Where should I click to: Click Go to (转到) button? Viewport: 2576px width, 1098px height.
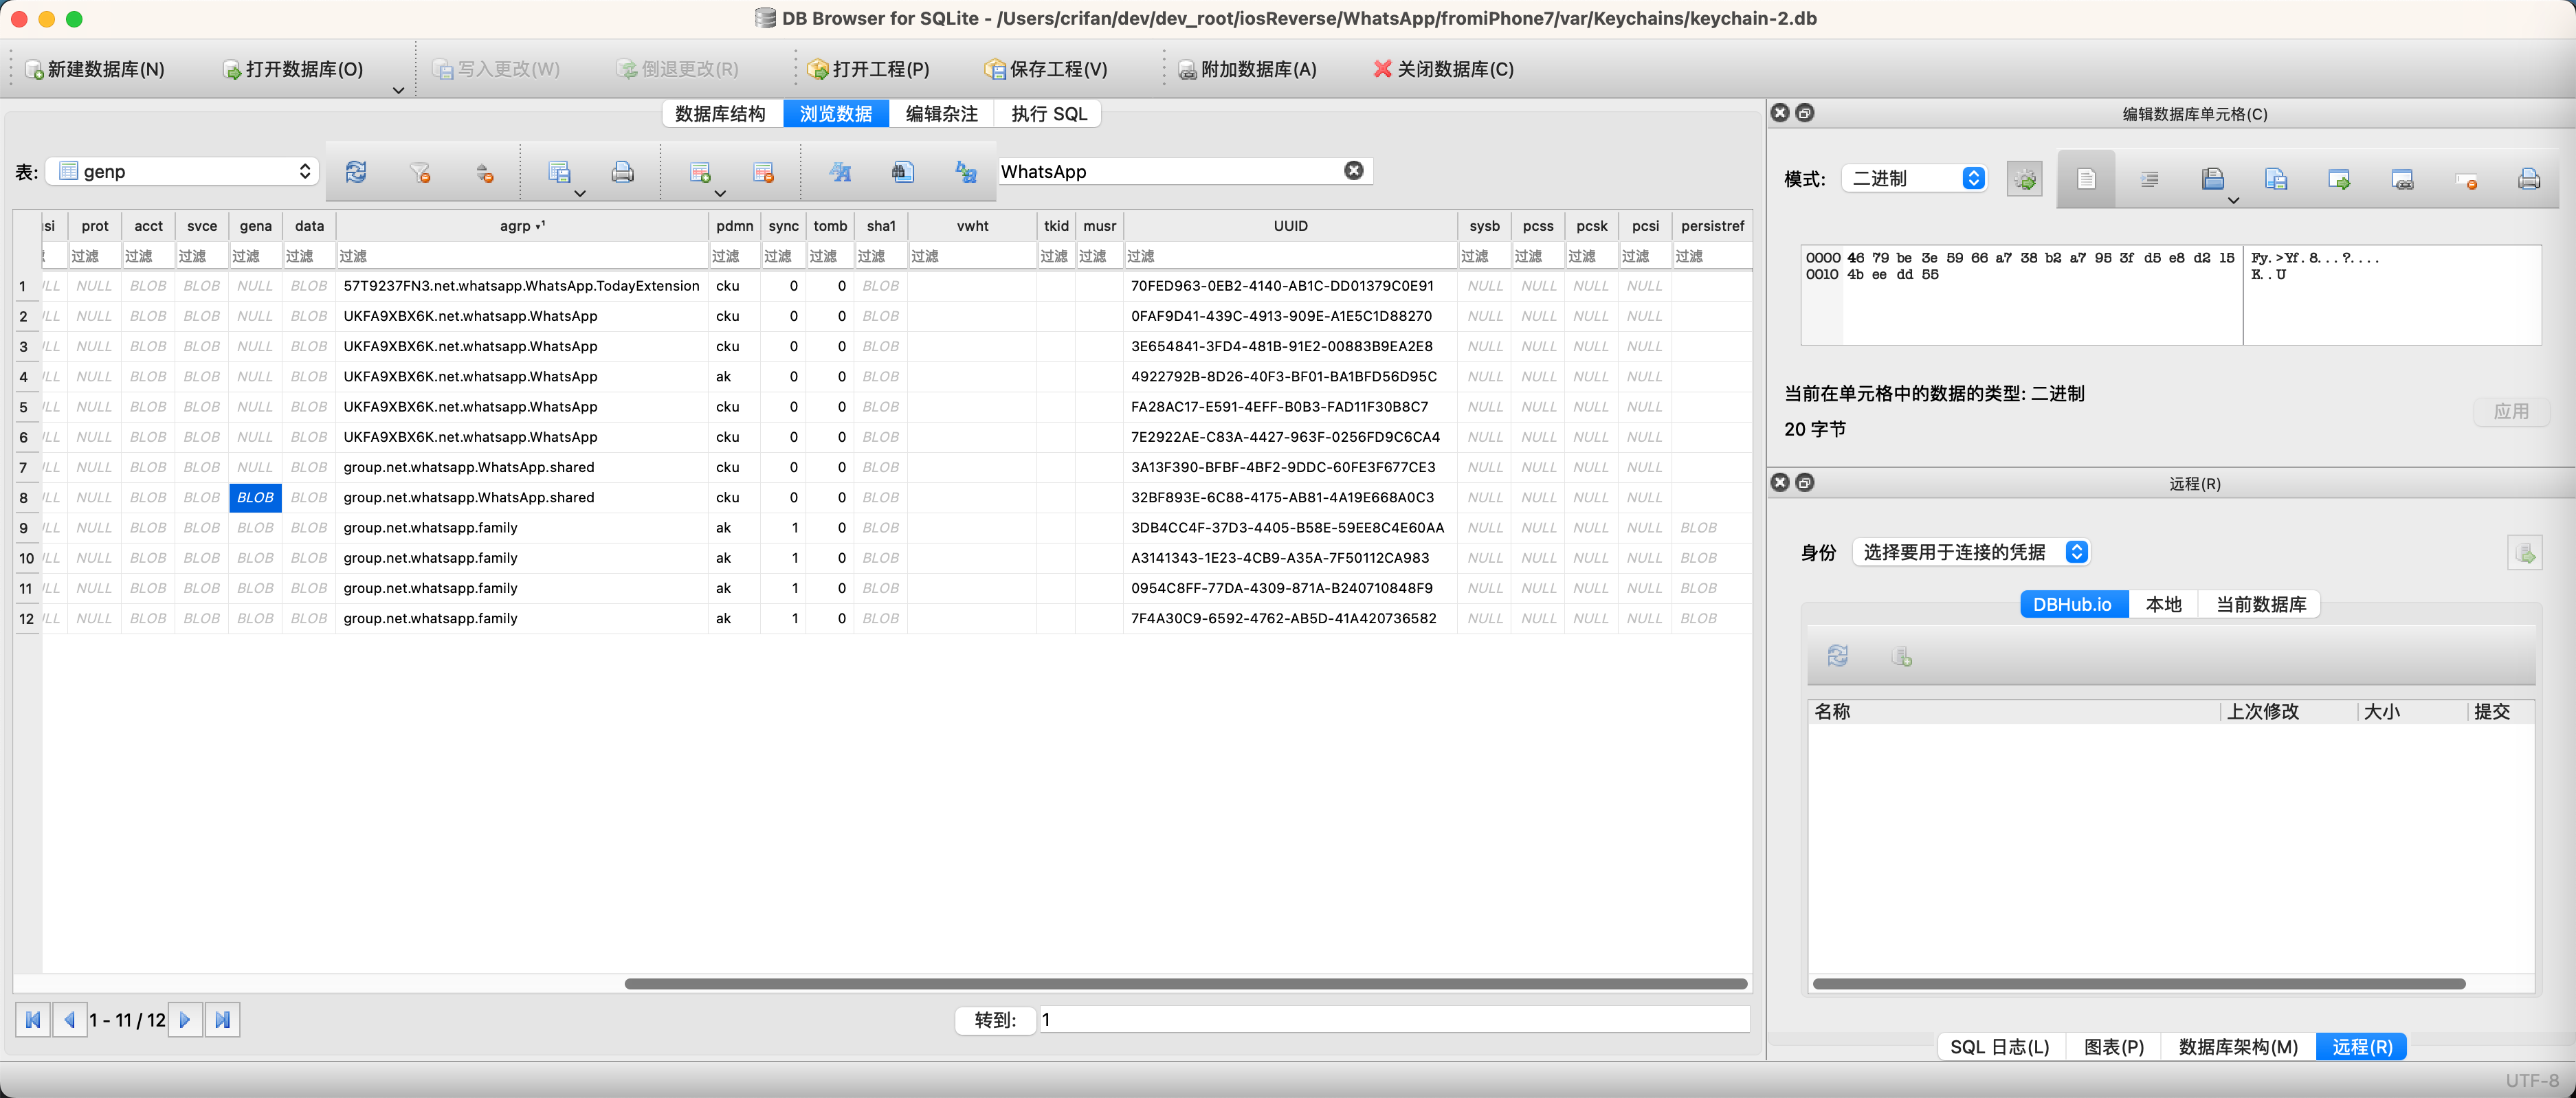[995, 1020]
